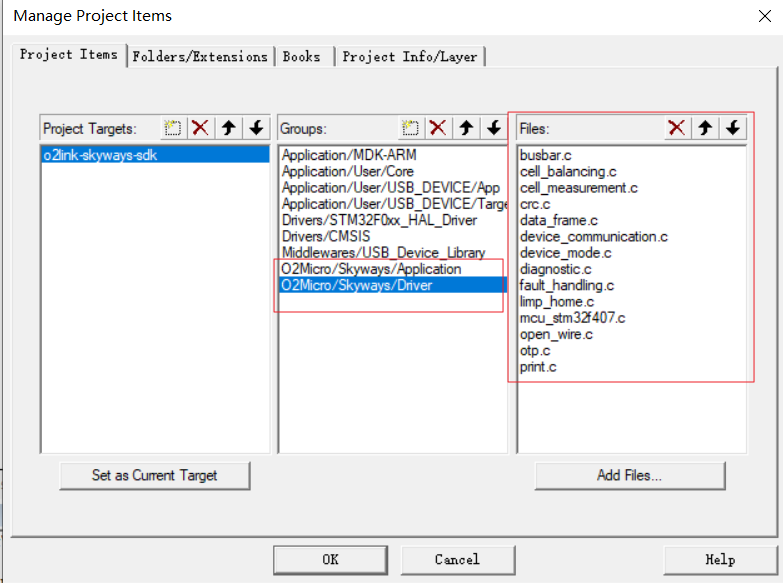Create a new group using the Groups icon
Image resolution: width=783 pixels, height=583 pixels.
[x=410, y=128]
